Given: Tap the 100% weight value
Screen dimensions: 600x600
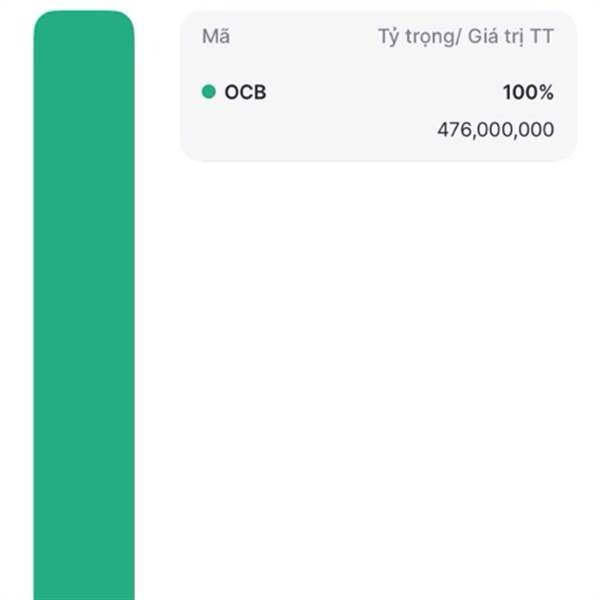Looking at the screenshot, I should pyautogui.click(x=528, y=92).
